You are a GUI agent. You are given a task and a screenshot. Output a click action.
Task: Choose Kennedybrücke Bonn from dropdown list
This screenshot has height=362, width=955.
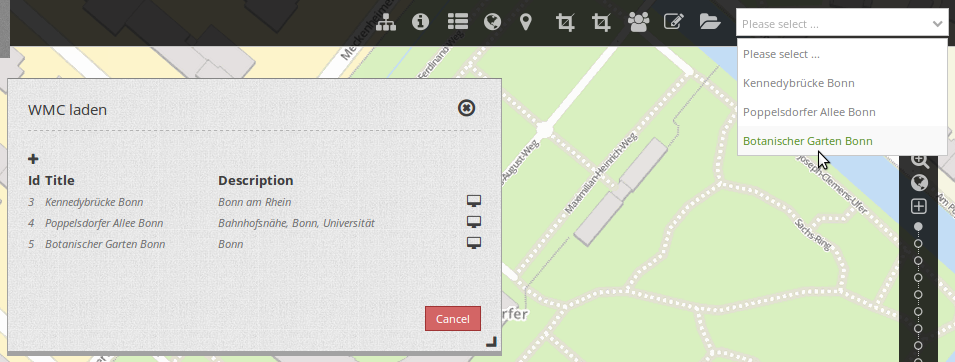tap(842, 83)
